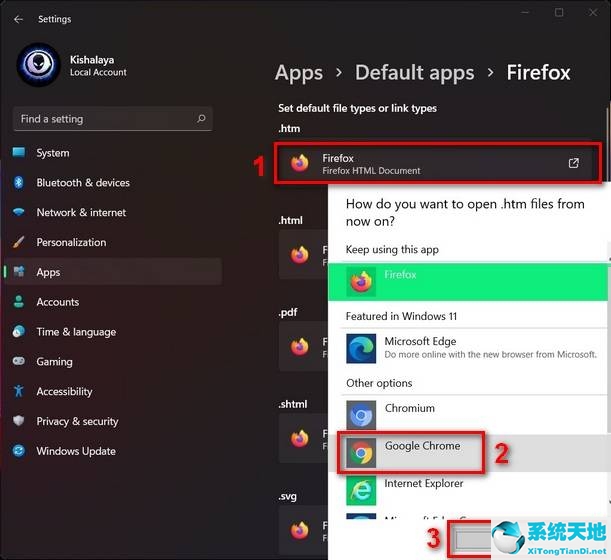This screenshot has width=611, height=560.
Task: Click the back arrow in Settings
Action: (18, 19)
